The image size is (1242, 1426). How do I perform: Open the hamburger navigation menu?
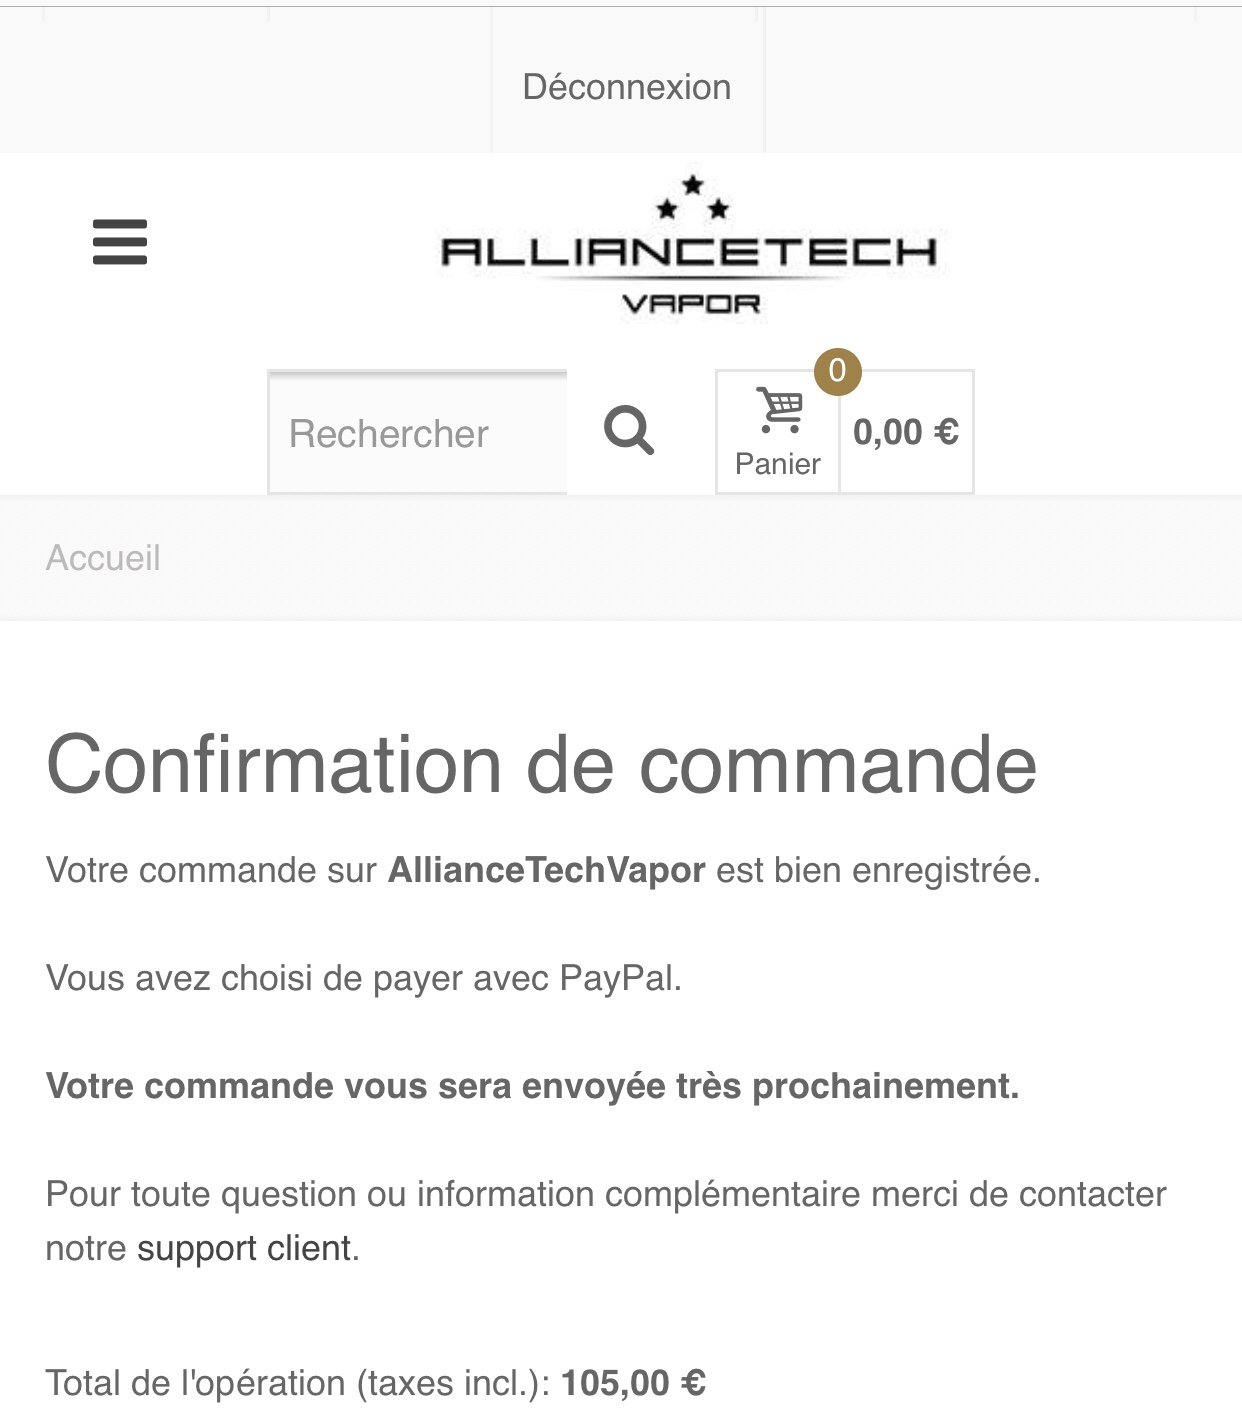(120, 242)
